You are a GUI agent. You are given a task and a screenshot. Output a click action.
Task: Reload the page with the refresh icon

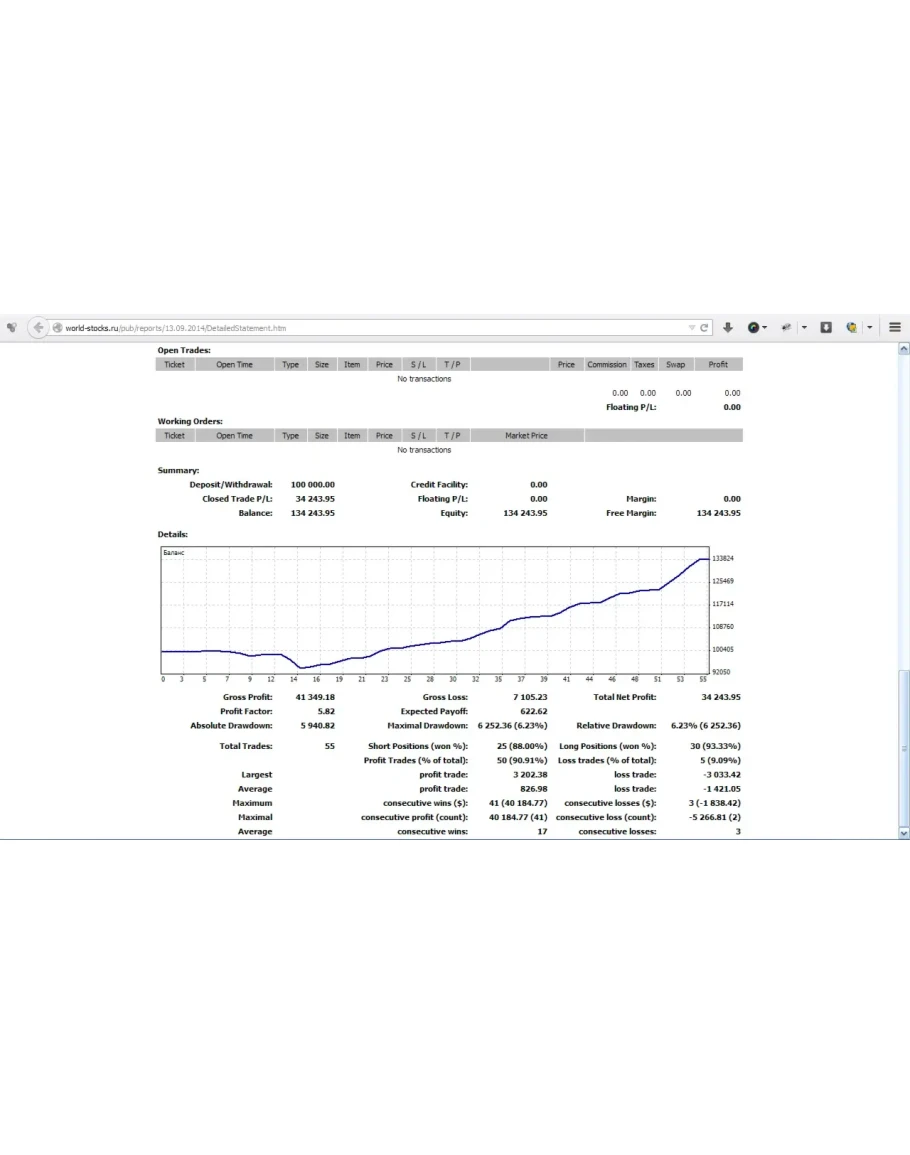point(705,328)
